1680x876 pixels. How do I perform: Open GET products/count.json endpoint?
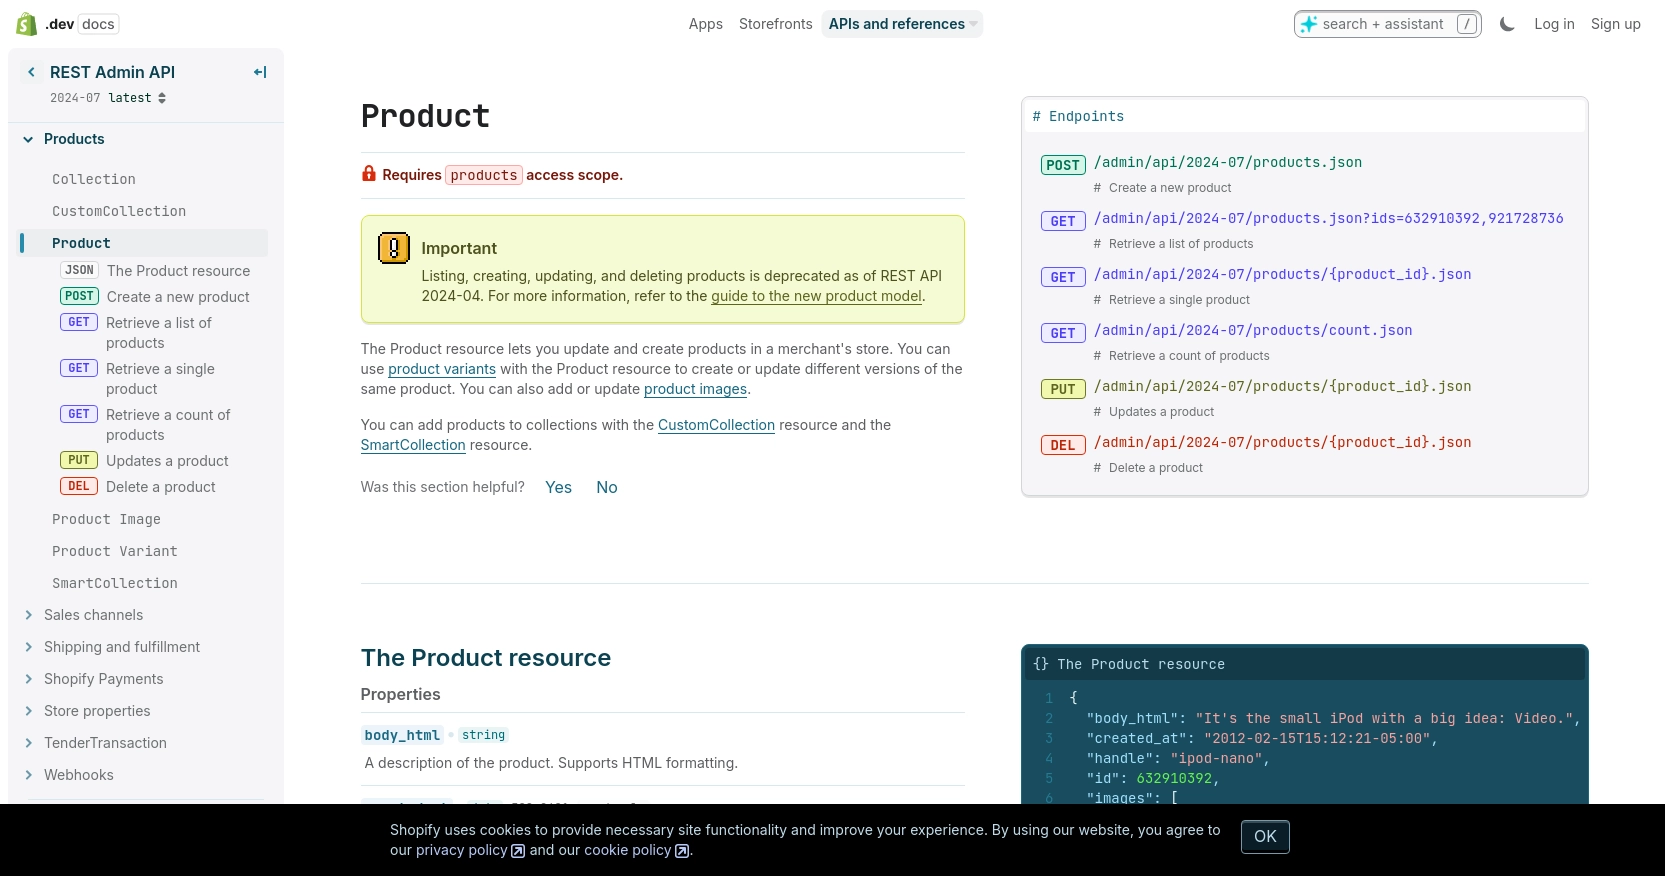coord(1253,330)
